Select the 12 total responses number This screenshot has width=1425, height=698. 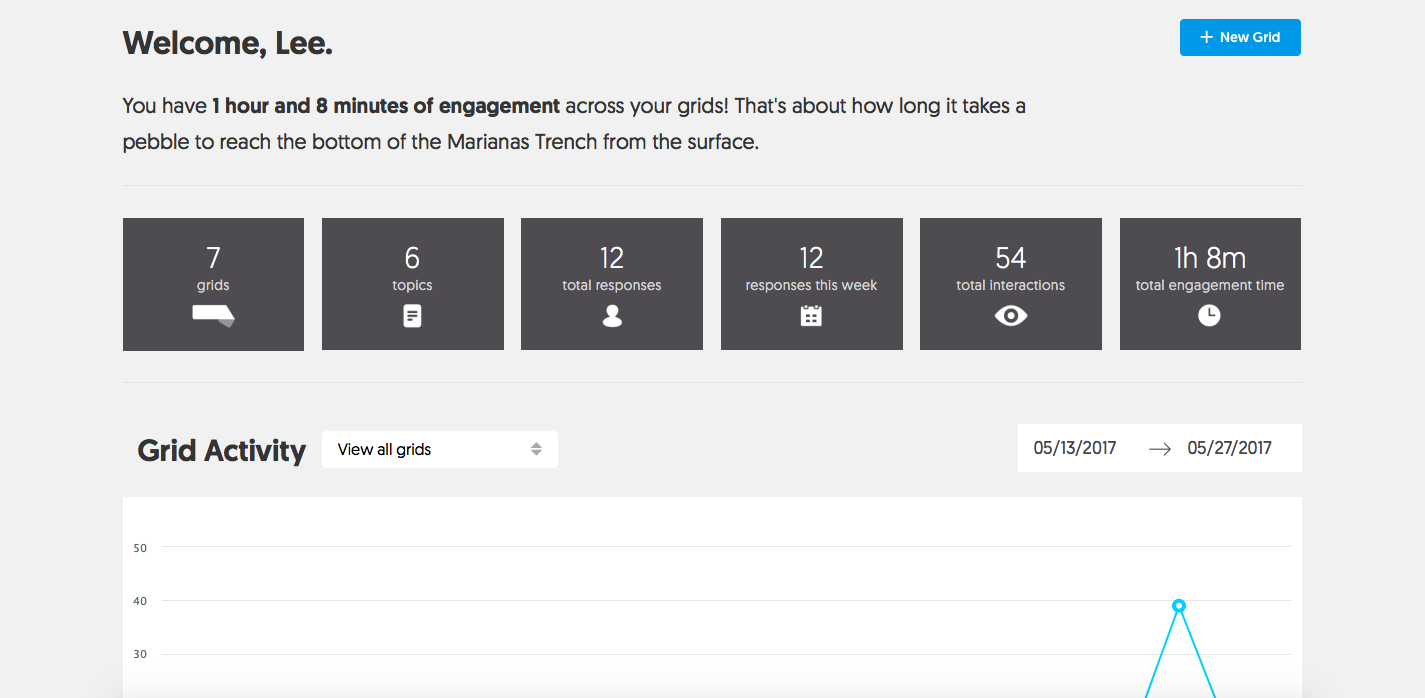coord(612,258)
